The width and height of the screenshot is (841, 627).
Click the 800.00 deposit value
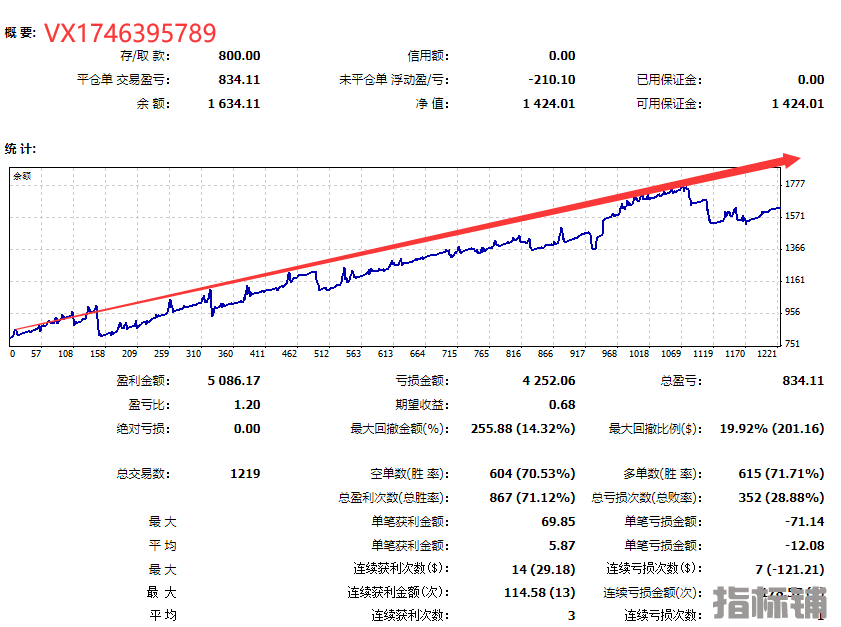click(239, 56)
